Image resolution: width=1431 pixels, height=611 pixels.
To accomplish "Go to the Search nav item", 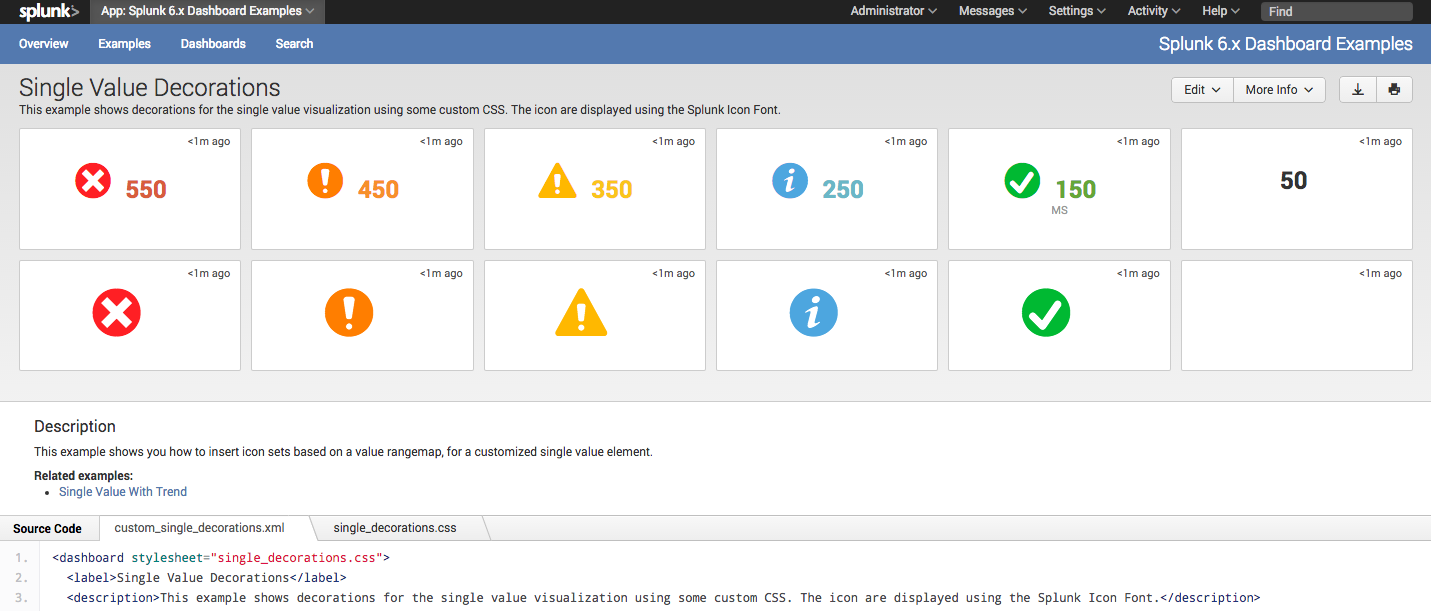I will coord(294,44).
